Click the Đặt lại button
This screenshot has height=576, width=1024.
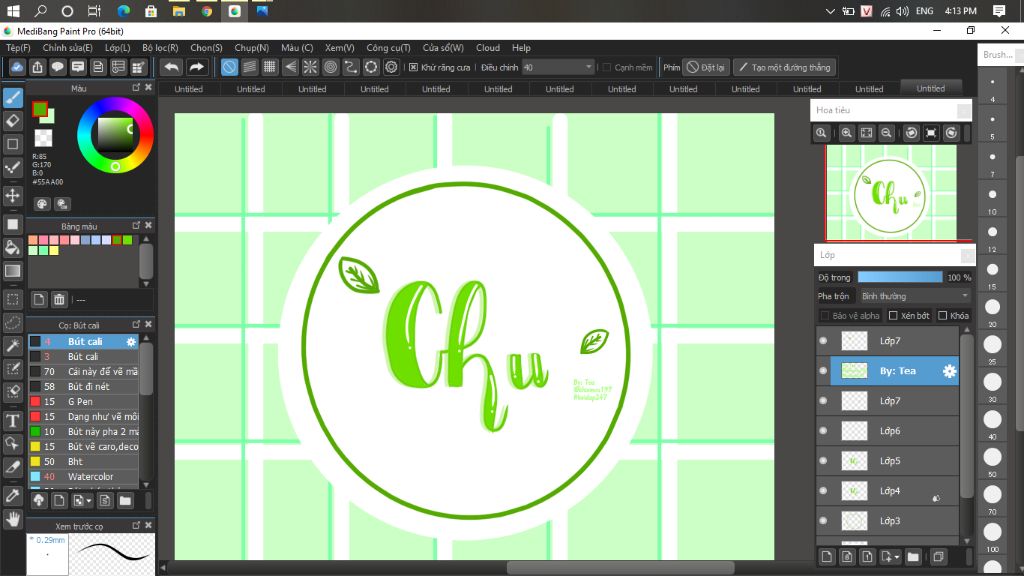[706, 67]
